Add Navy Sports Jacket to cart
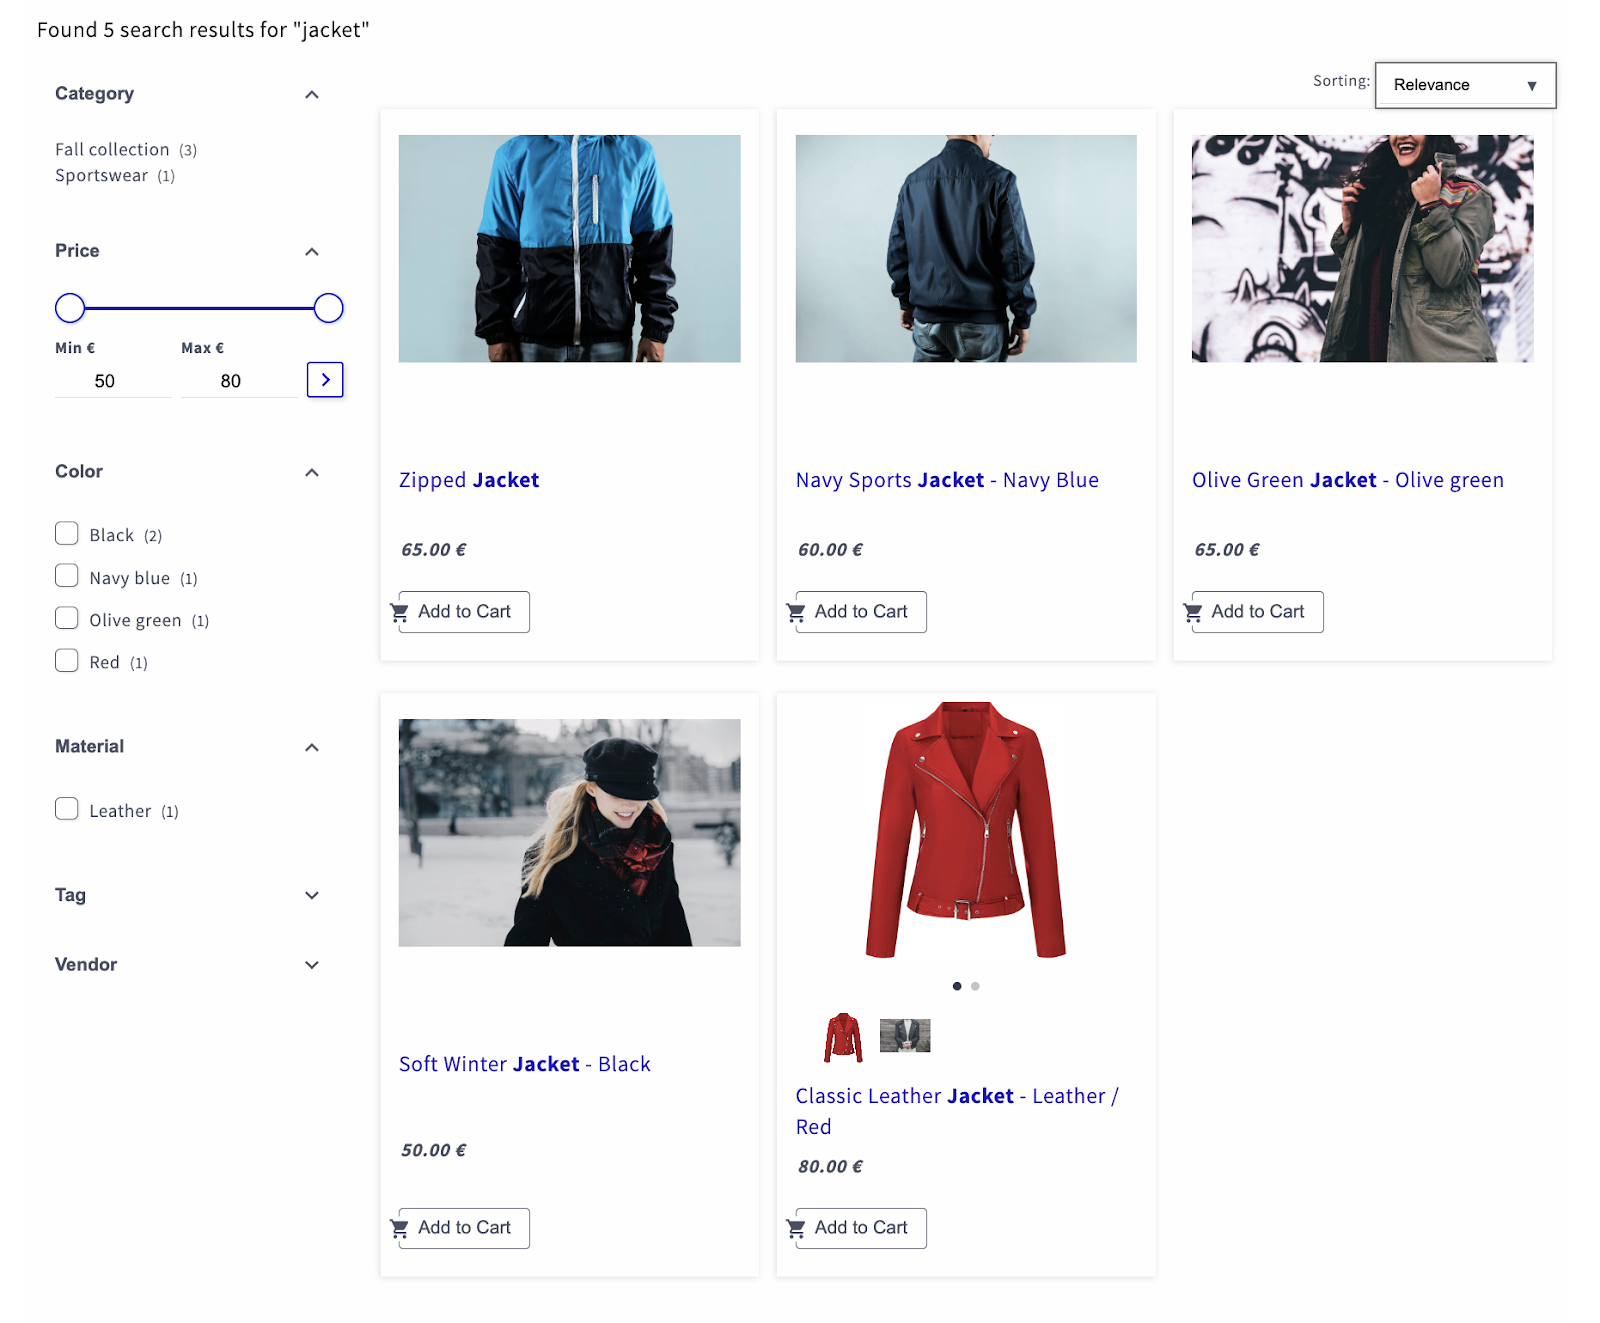This screenshot has width=1600, height=1323. click(861, 612)
